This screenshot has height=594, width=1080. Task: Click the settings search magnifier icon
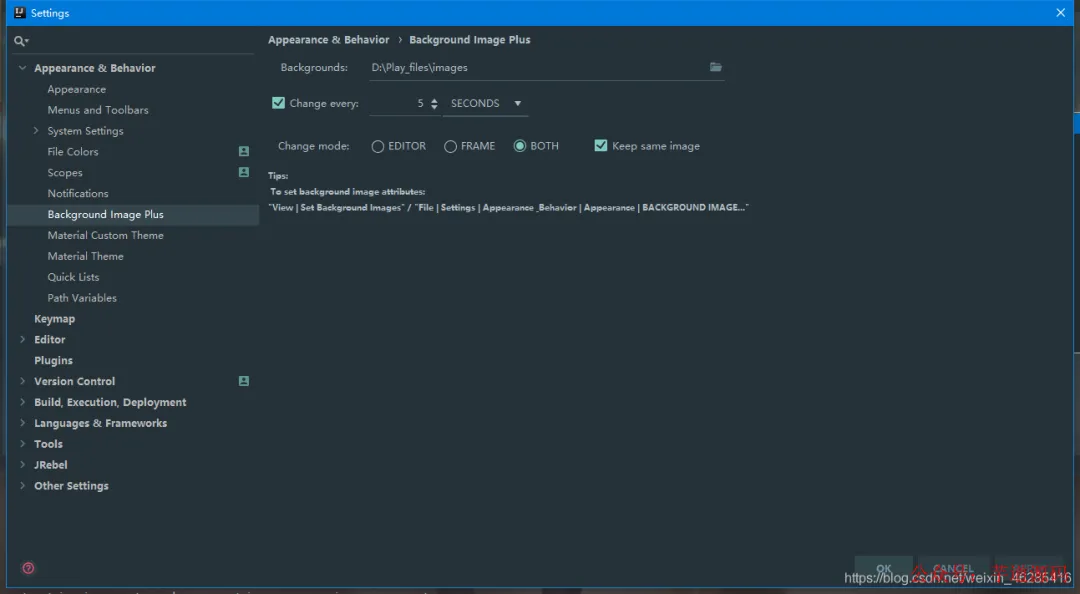[x=21, y=41]
